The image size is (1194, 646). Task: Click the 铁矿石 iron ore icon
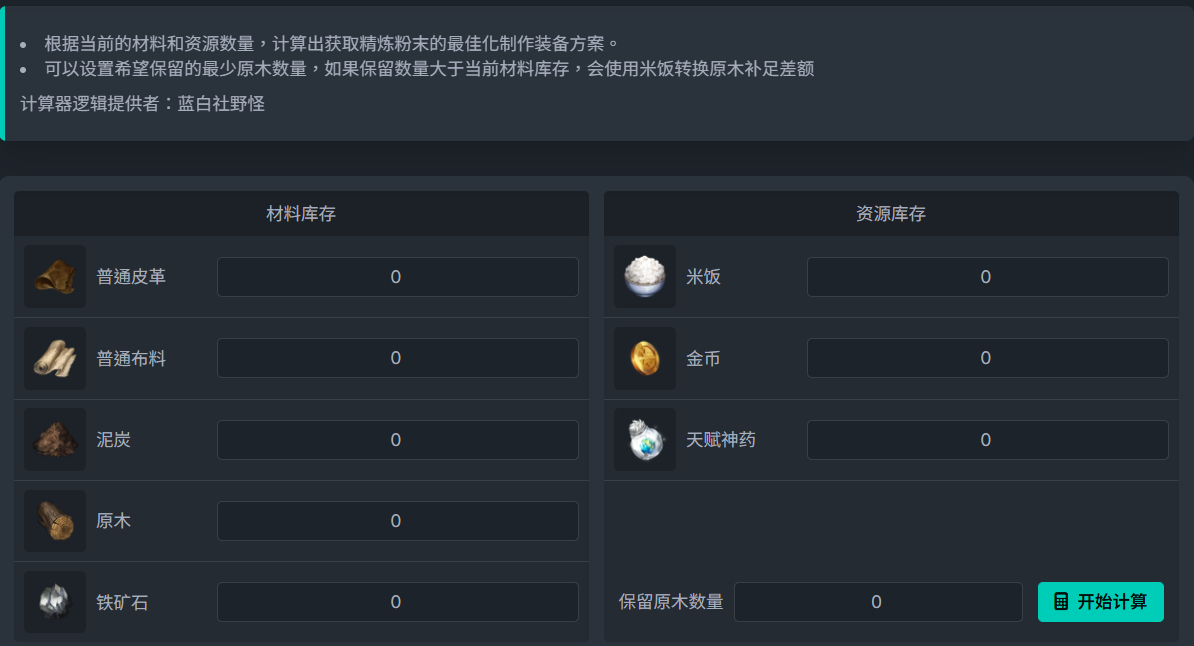click(55, 602)
